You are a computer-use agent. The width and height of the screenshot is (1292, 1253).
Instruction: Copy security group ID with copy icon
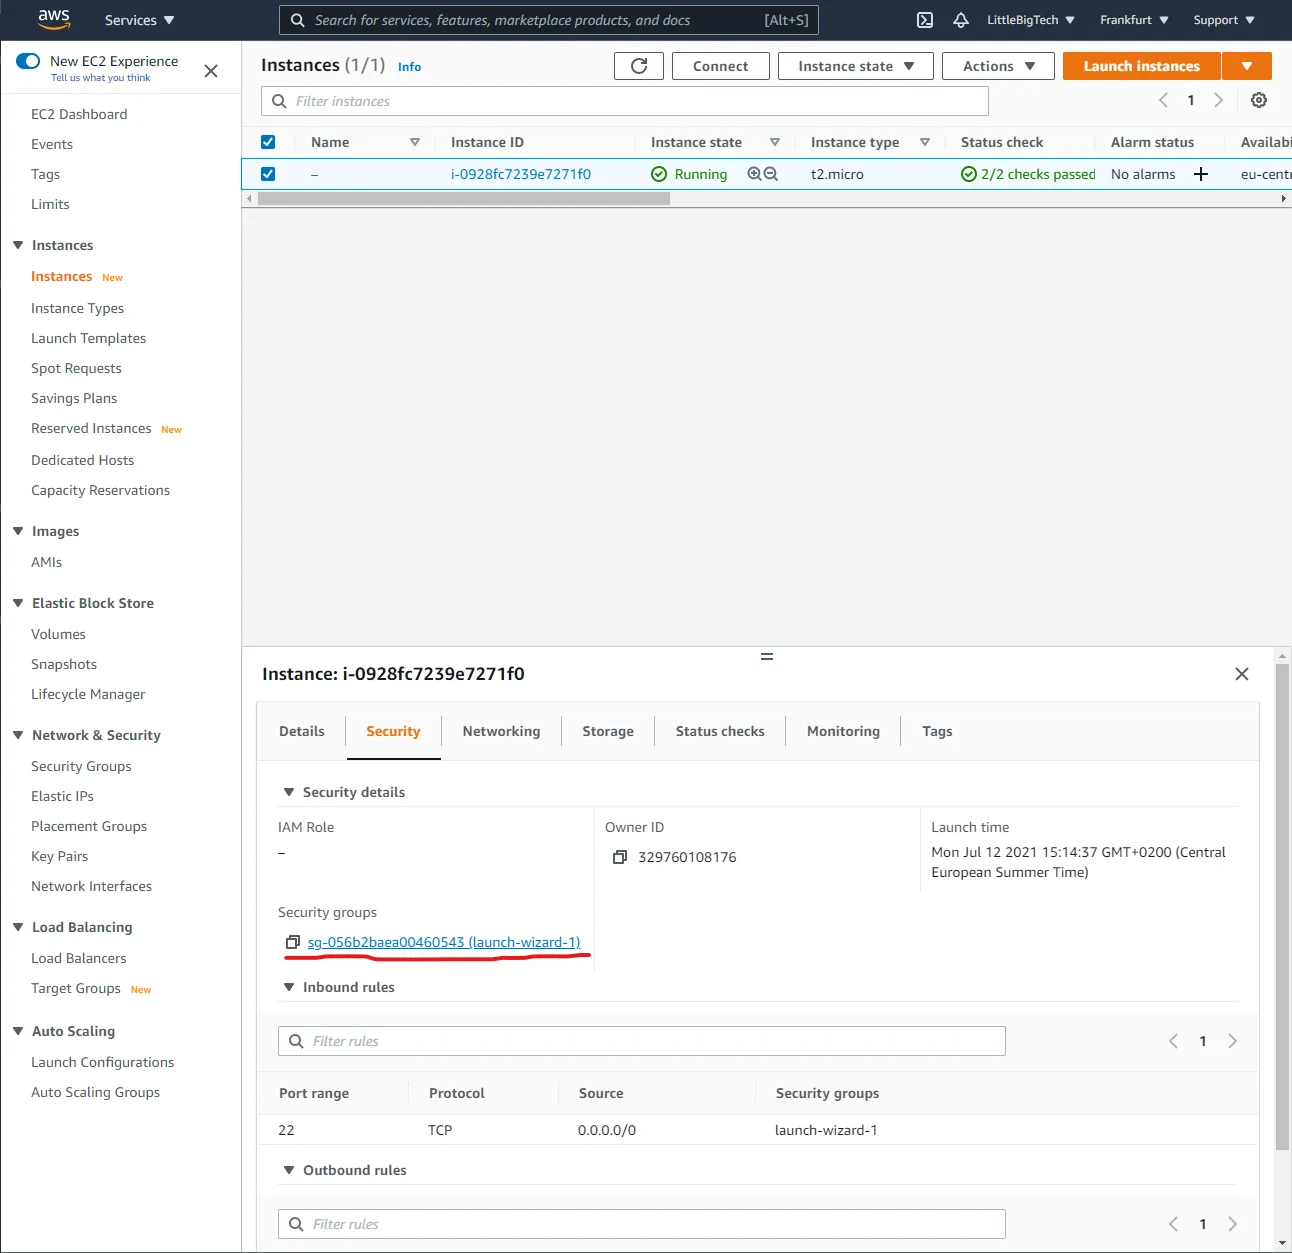coord(292,942)
